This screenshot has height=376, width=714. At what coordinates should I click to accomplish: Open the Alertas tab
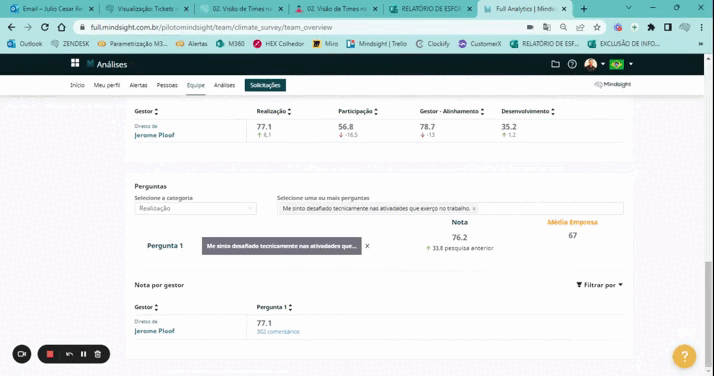[138, 85]
